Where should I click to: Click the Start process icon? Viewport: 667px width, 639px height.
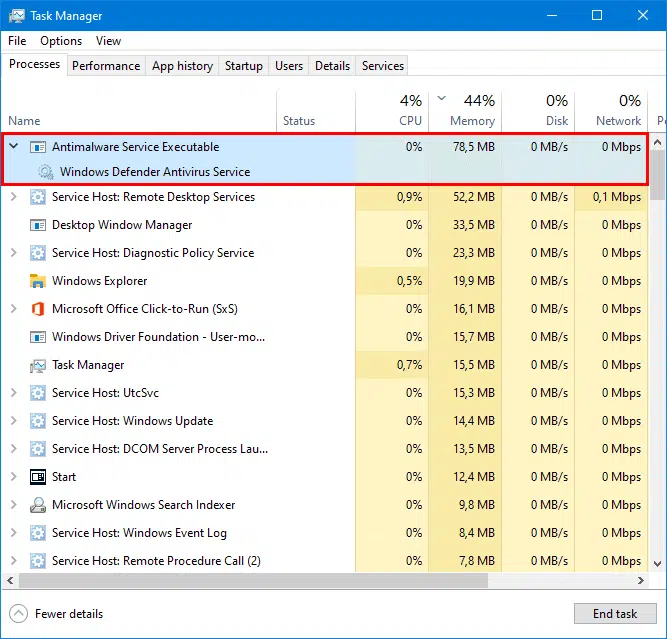[x=38, y=477]
